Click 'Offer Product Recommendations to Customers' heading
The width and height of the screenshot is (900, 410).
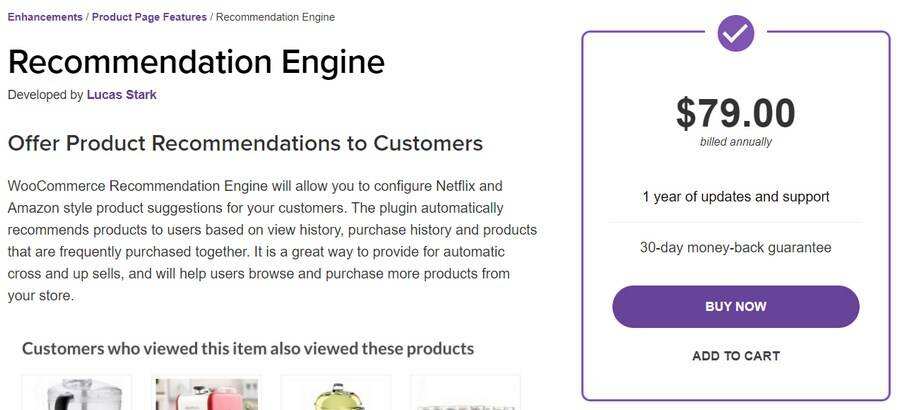pos(245,143)
